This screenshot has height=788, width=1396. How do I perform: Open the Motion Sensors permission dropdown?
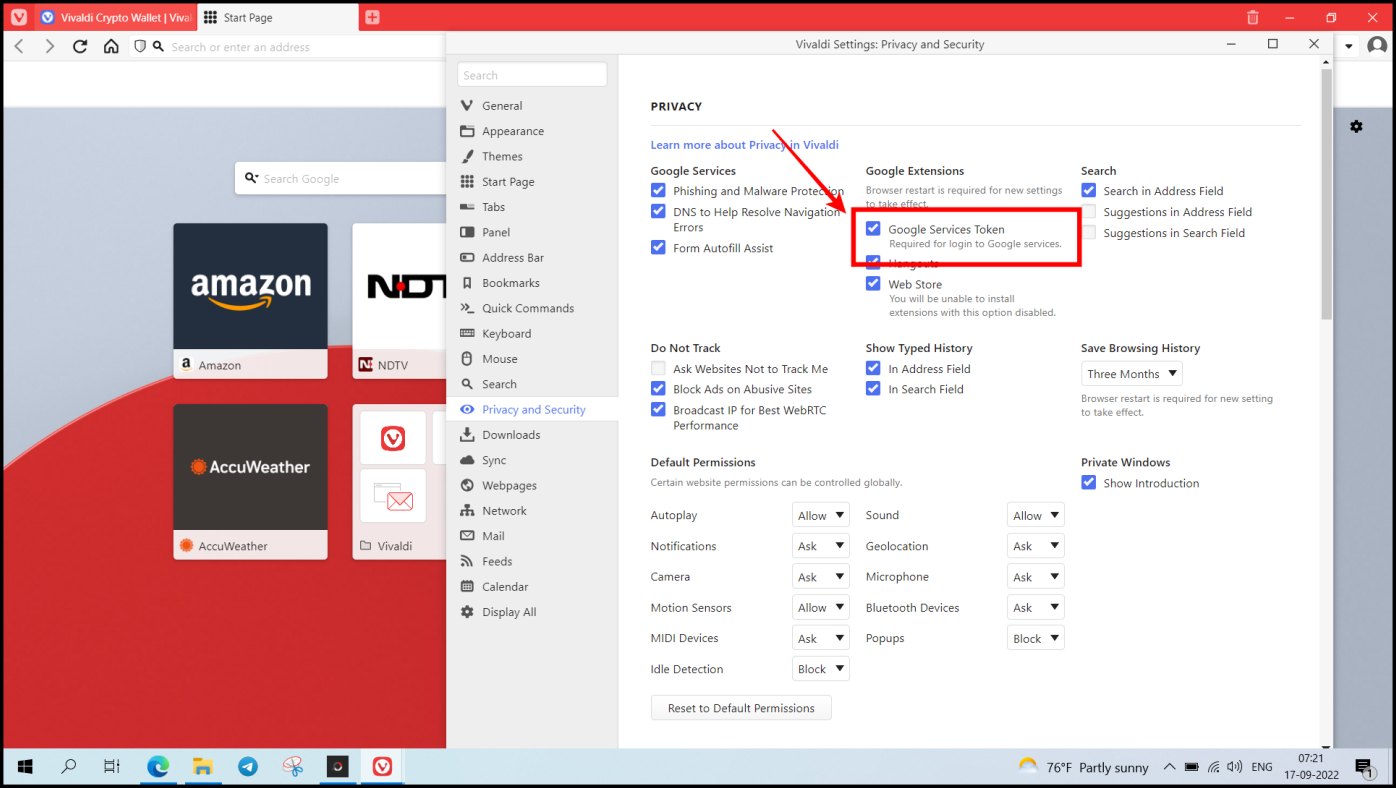[x=821, y=607]
